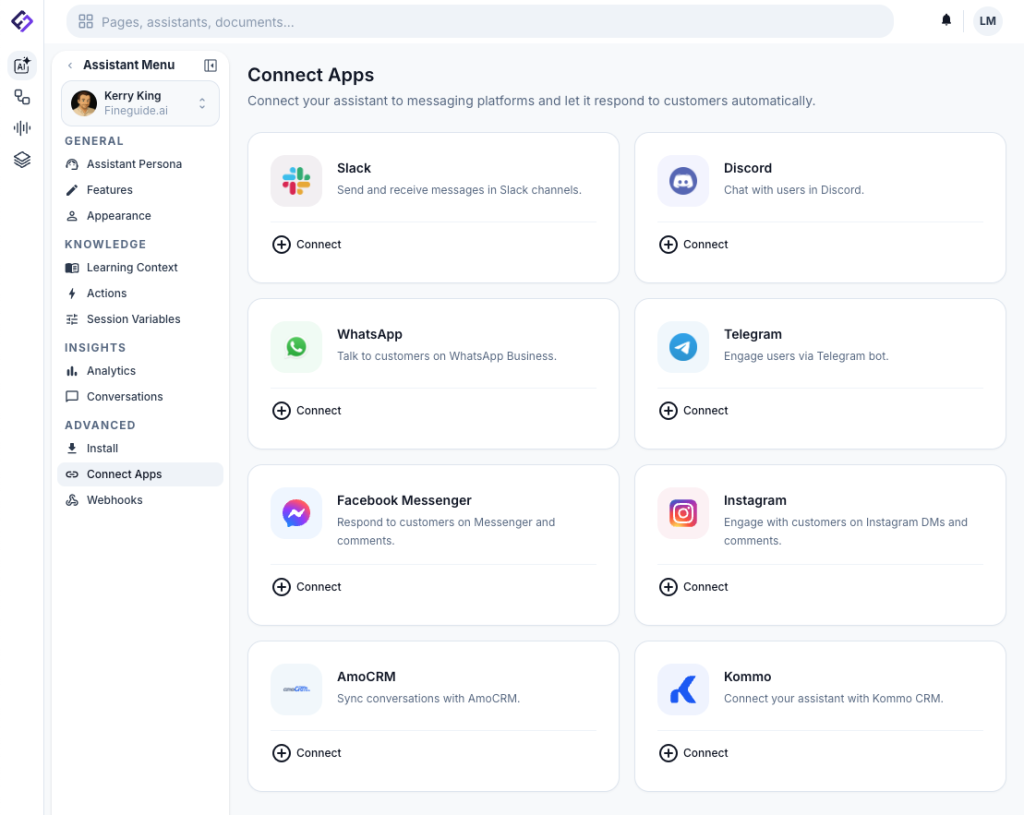Connect the Discord integration
The height and width of the screenshot is (815, 1024).
[x=695, y=245]
